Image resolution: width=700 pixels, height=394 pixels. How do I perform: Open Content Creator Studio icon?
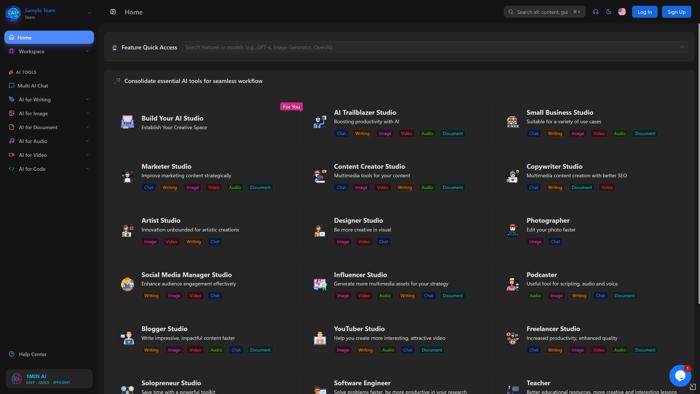pos(320,176)
